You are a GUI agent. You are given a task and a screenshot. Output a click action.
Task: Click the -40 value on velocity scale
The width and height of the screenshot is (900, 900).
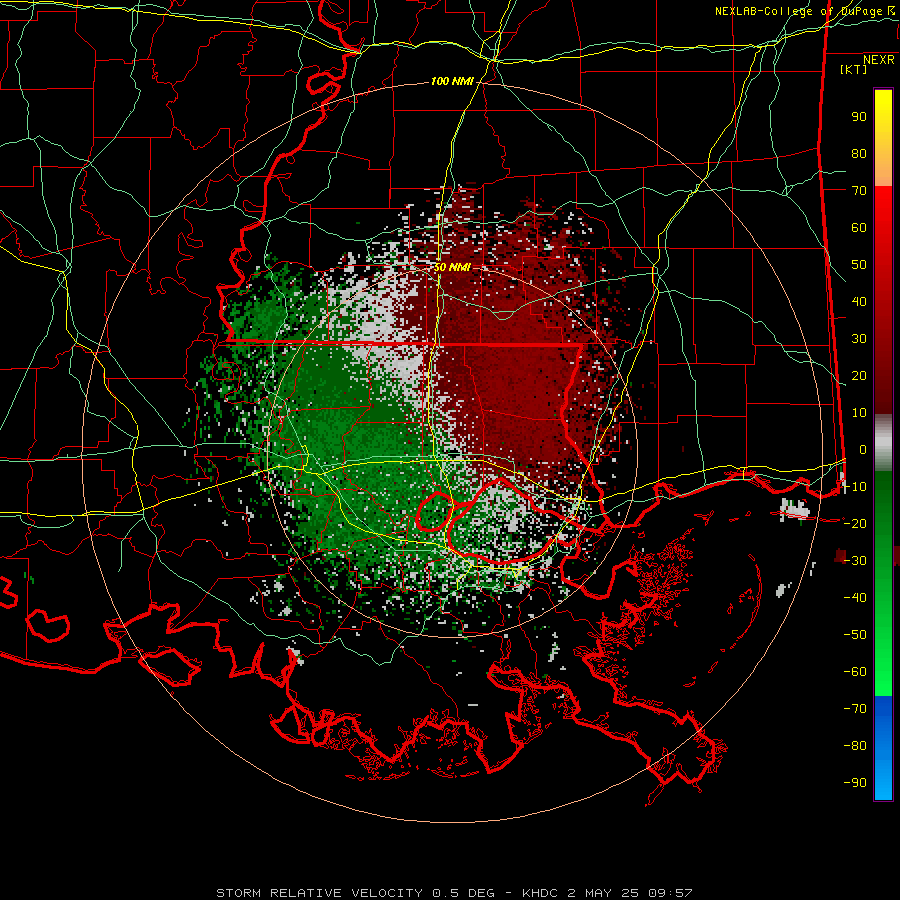855,598
